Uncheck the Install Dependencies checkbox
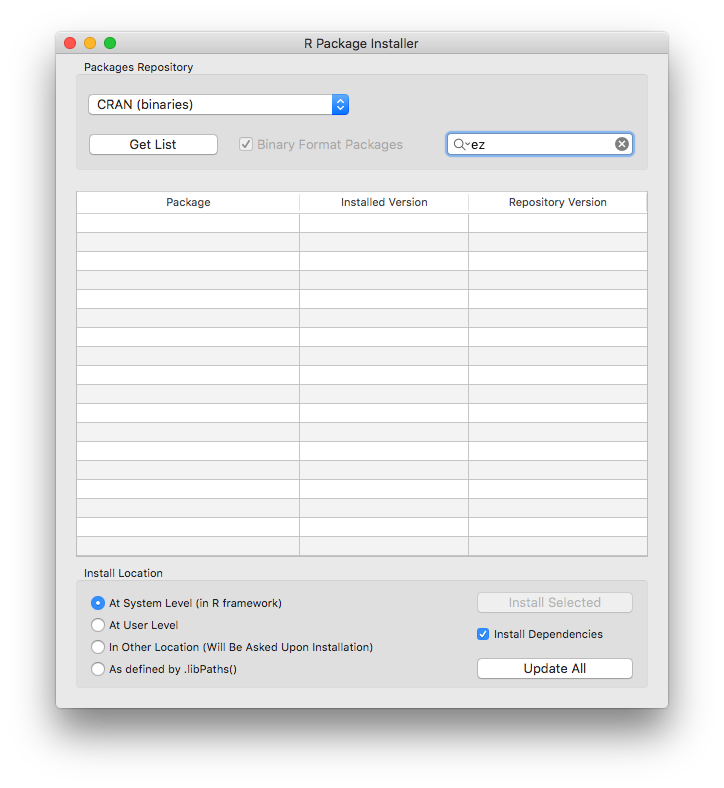724x788 pixels. pos(483,634)
